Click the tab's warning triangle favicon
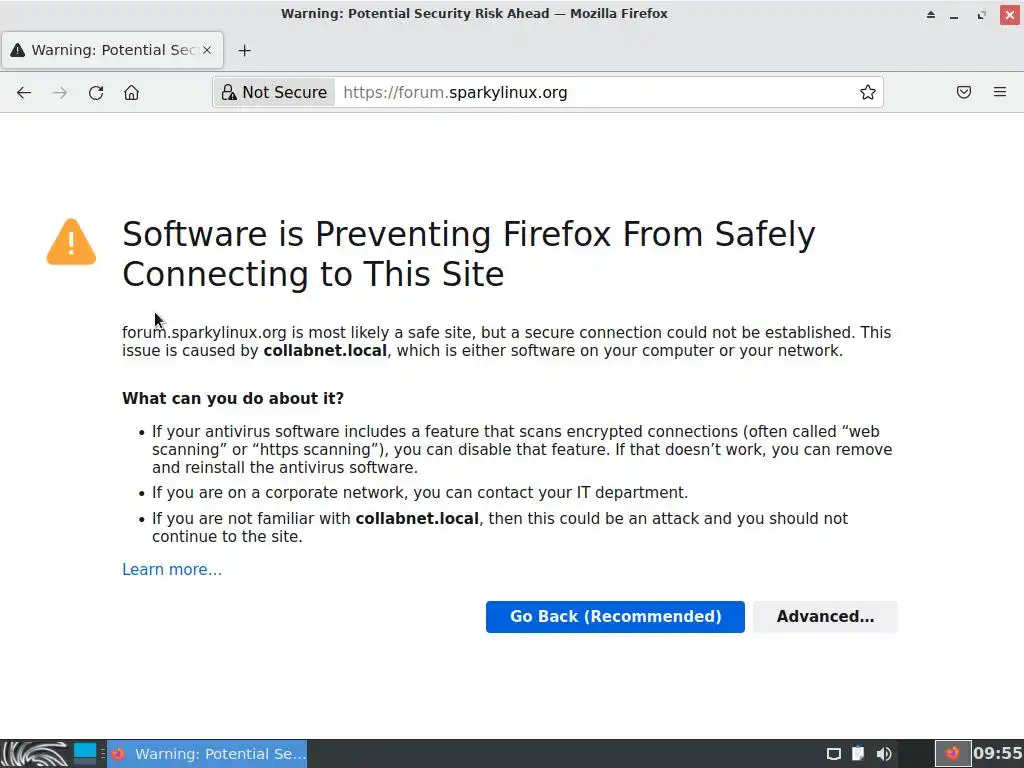This screenshot has height=768, width=1024. pos(18,50)
